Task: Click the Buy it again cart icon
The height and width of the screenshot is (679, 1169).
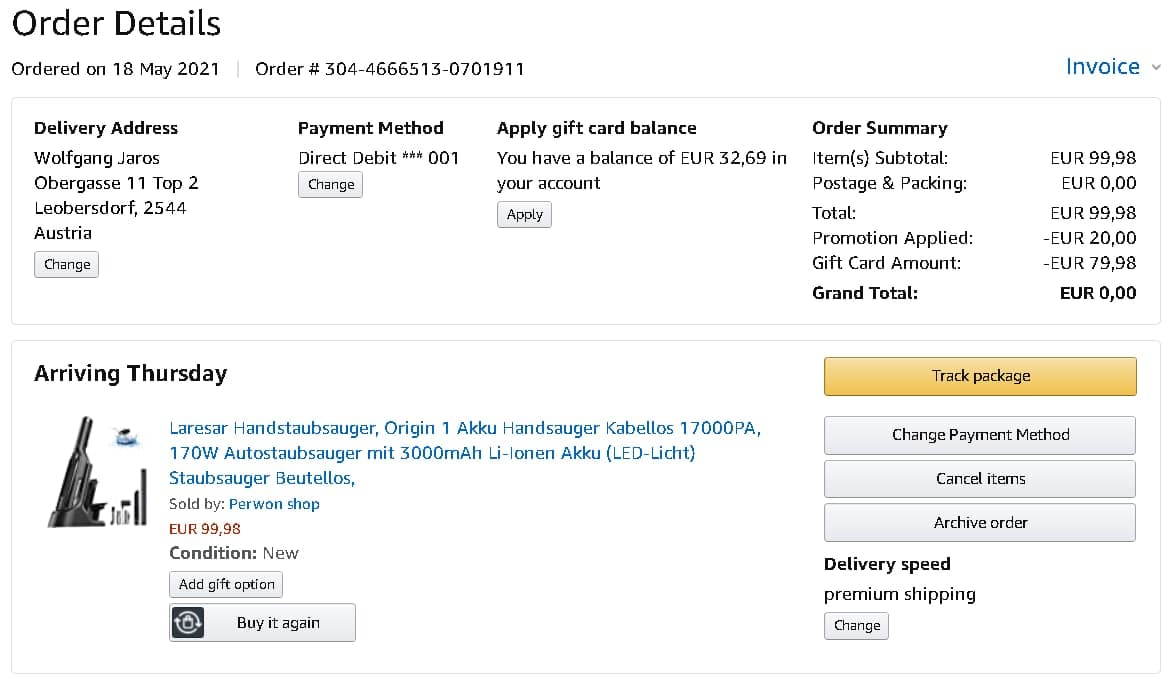Action: [x=188, y=622]
